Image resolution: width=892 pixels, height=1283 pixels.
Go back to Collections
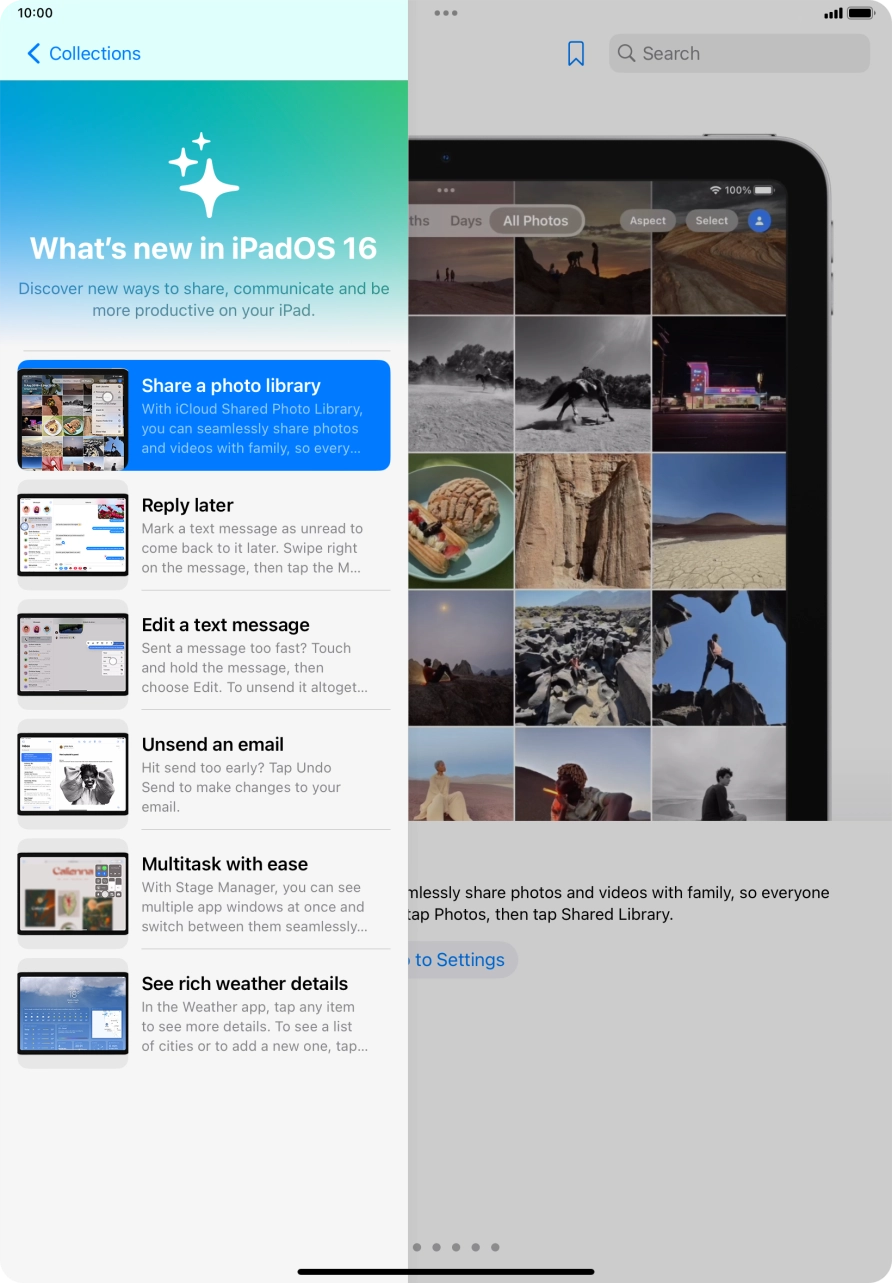[x=94, y=54]
